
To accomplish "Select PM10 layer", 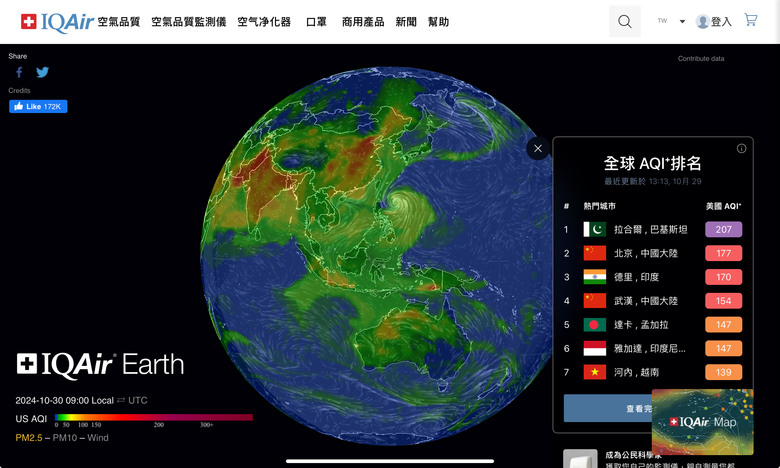I will 65,438.
